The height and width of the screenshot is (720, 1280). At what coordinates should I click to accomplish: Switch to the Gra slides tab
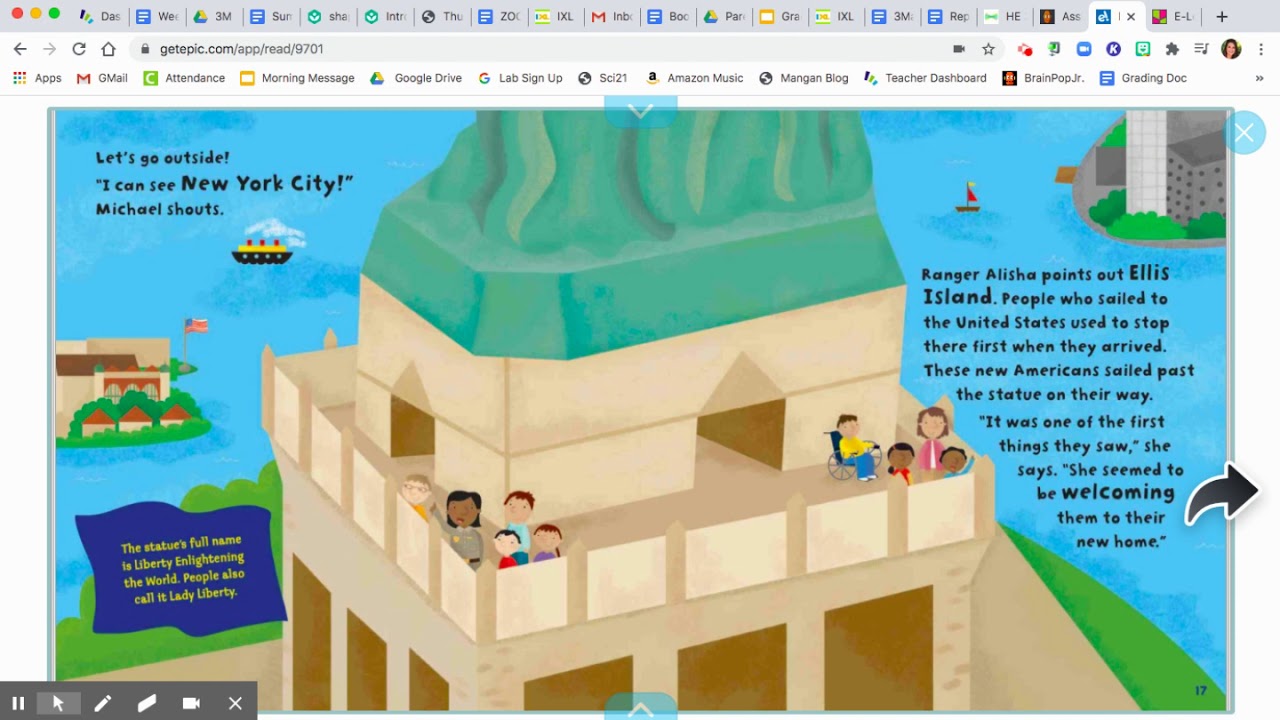(782, 16)
